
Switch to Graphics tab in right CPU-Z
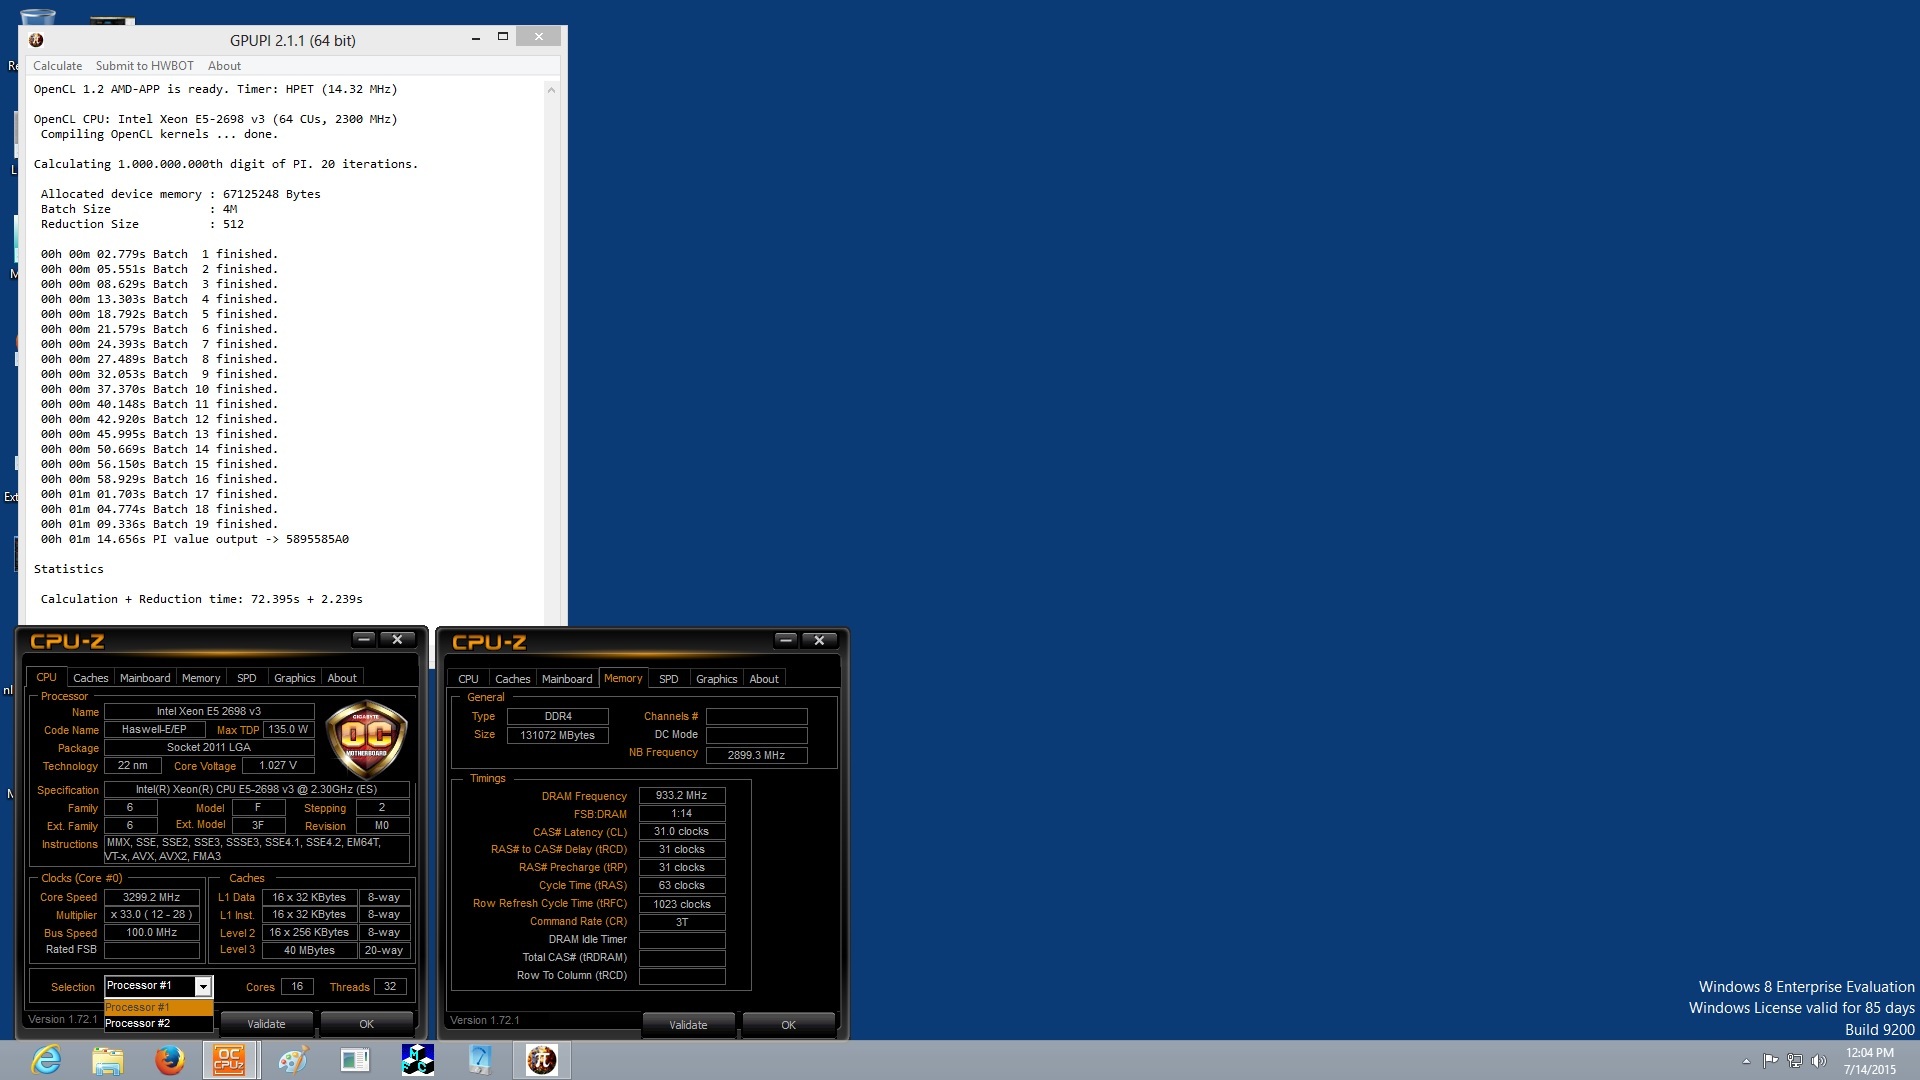(x=717, y=679)
